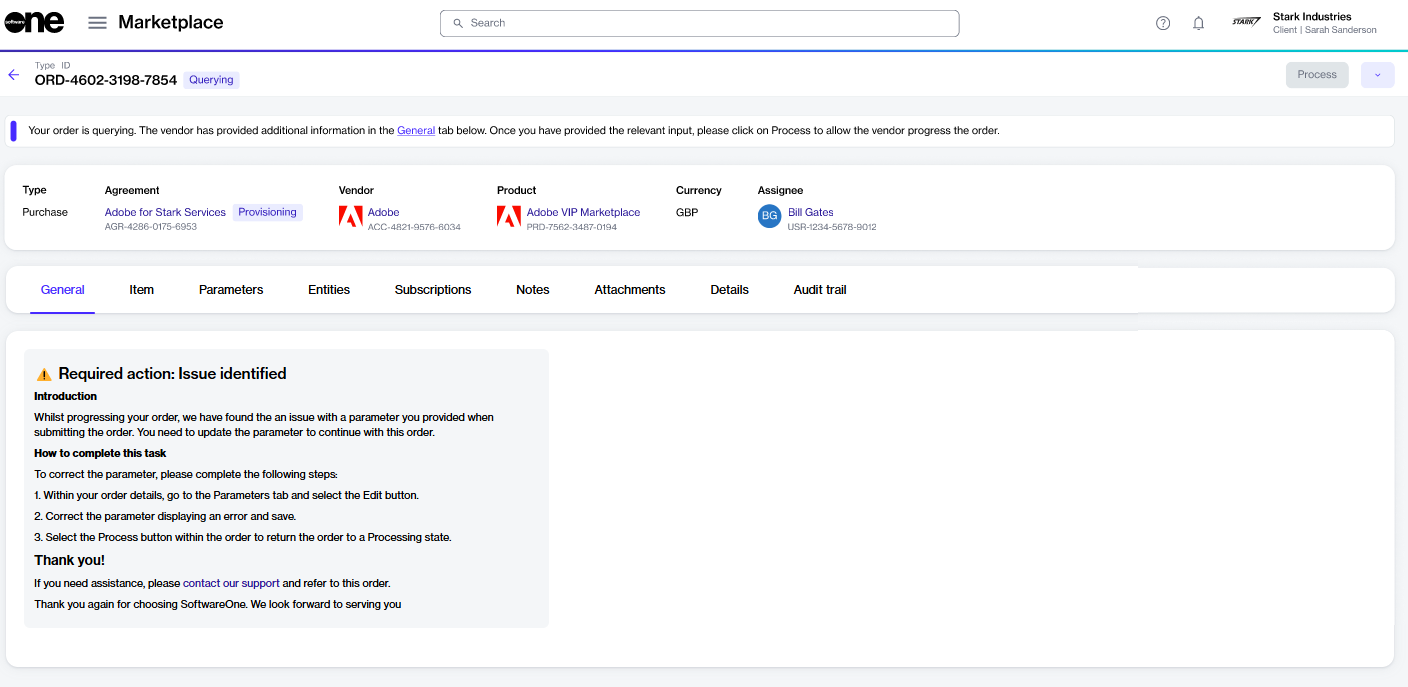Open the notifications bell

click(1198, 23)
